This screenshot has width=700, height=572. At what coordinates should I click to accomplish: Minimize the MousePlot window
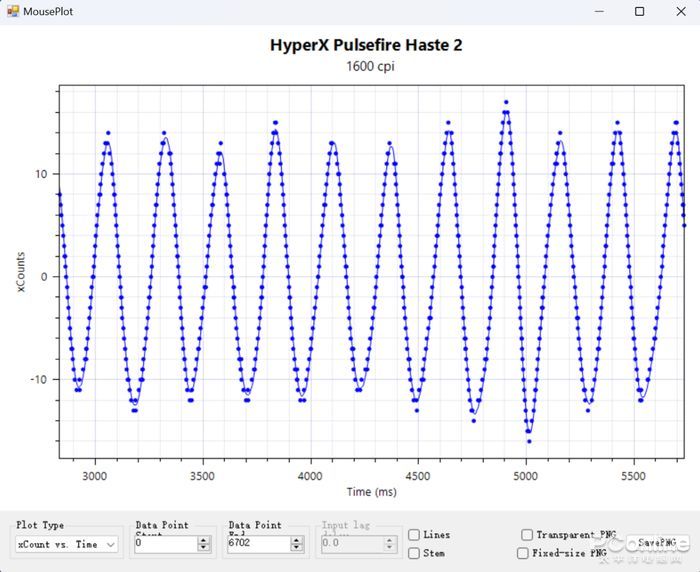(x=600, y=11)
